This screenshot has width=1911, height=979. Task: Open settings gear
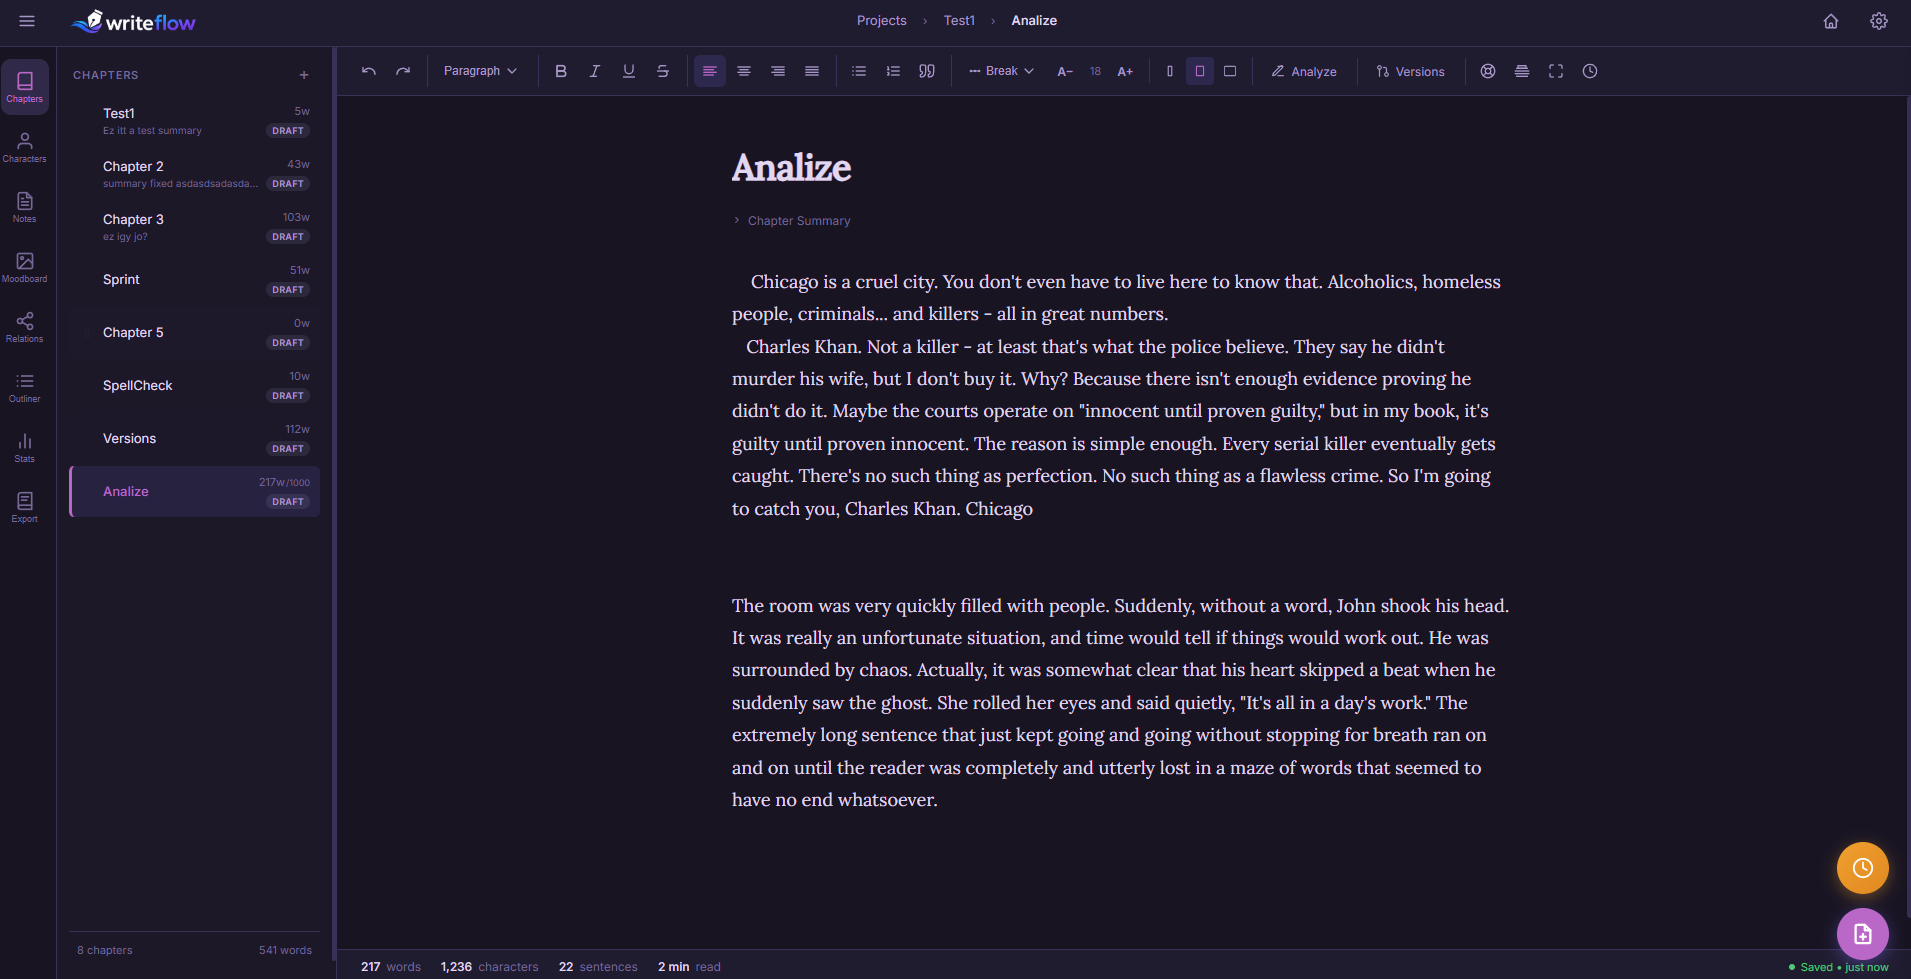[x=1879, y=21]
